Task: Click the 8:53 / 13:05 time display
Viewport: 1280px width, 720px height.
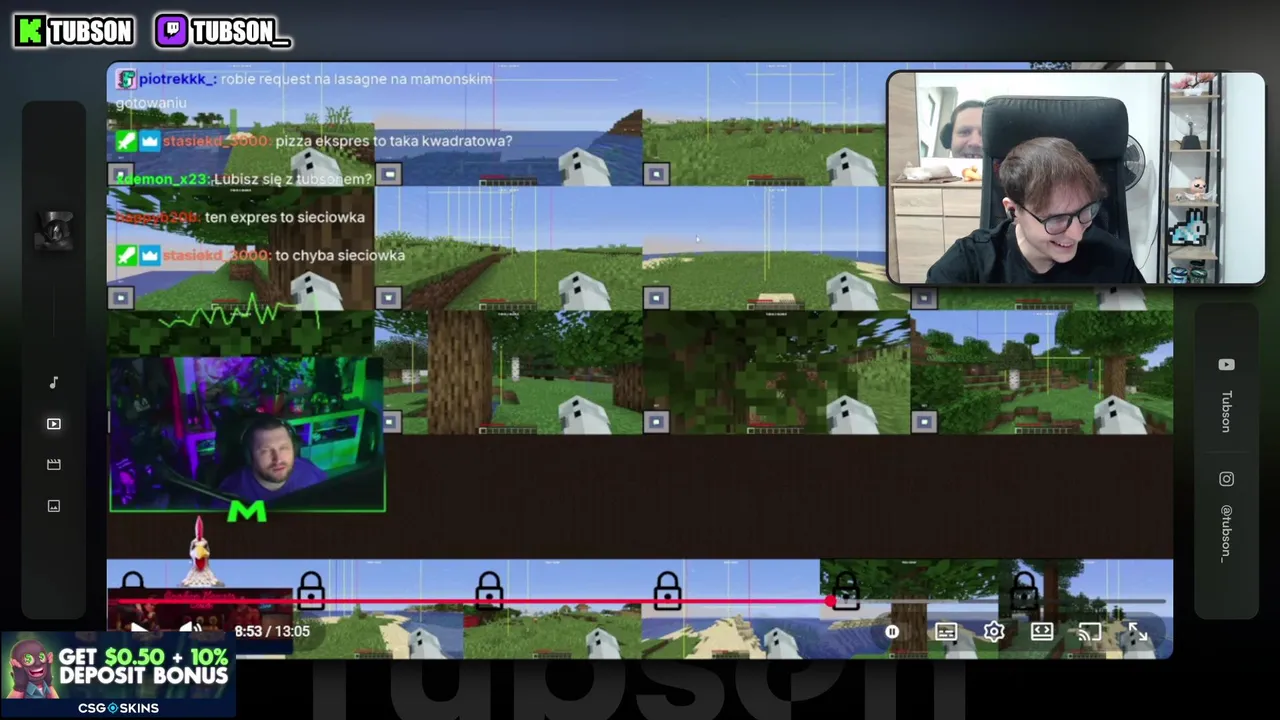Action: 272,631
